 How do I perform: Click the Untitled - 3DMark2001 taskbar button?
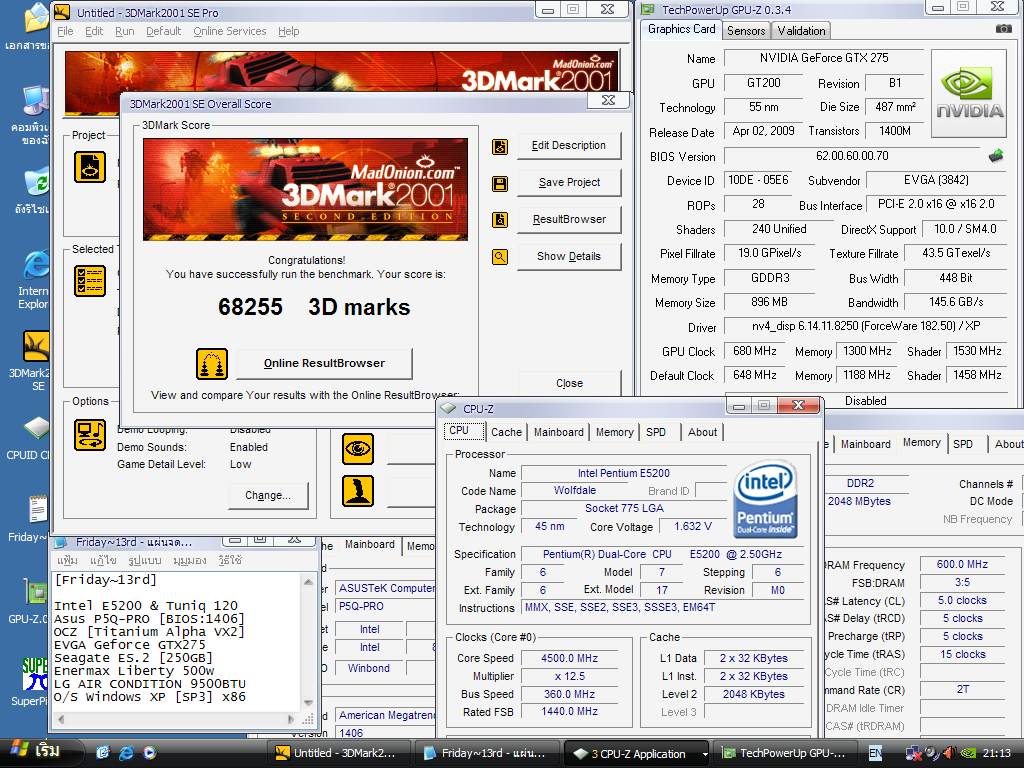pyautogui.click(x=338, y=753)
